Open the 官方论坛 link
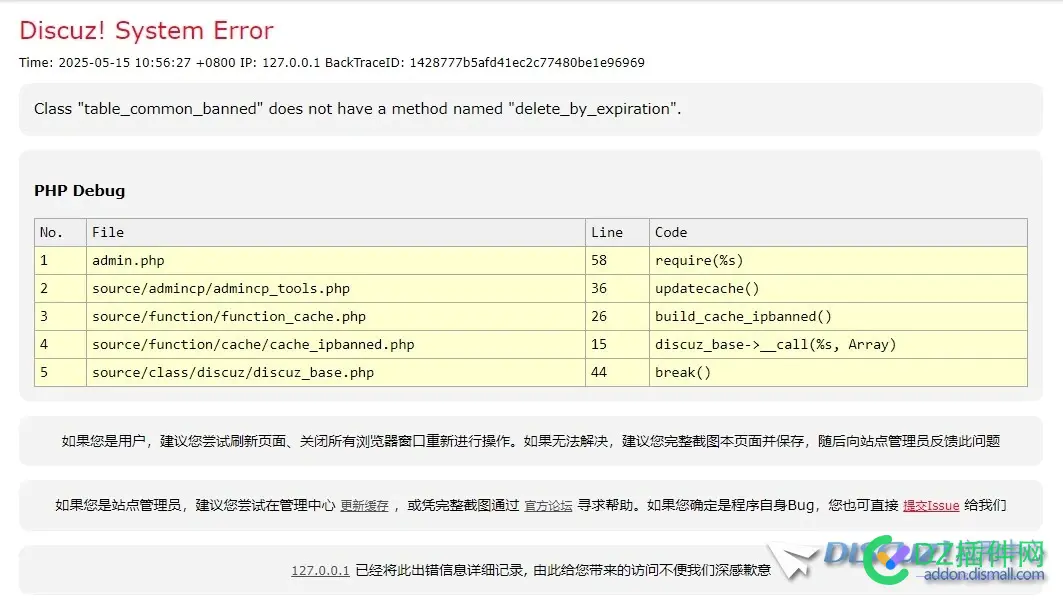The width and height of the screenshot is (1063, 600). click(548, 506)
